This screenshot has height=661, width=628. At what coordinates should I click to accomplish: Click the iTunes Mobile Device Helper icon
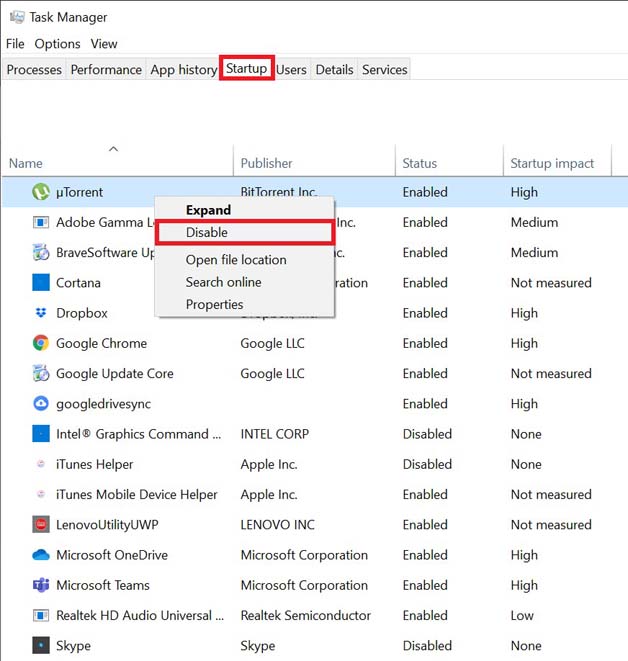tap(41, 494)
